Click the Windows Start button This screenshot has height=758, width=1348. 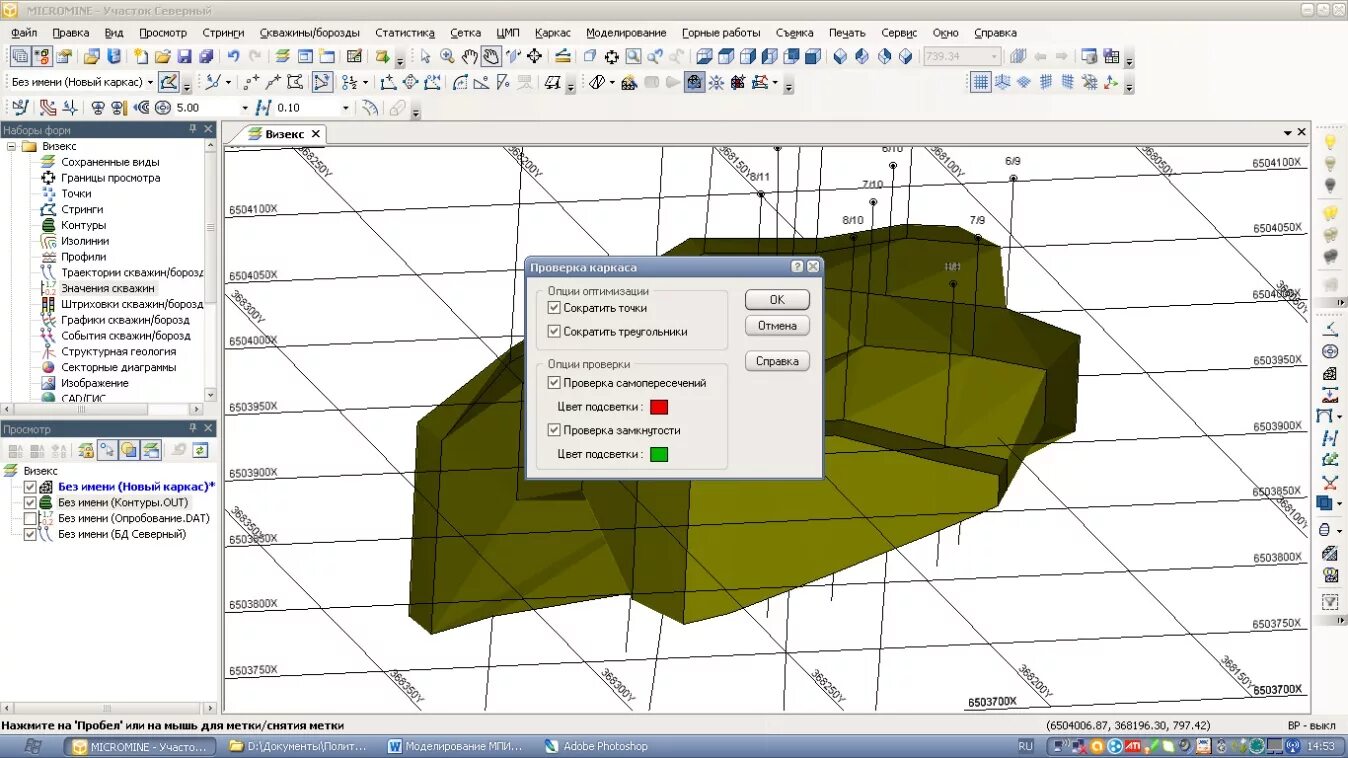coord(32,746)
